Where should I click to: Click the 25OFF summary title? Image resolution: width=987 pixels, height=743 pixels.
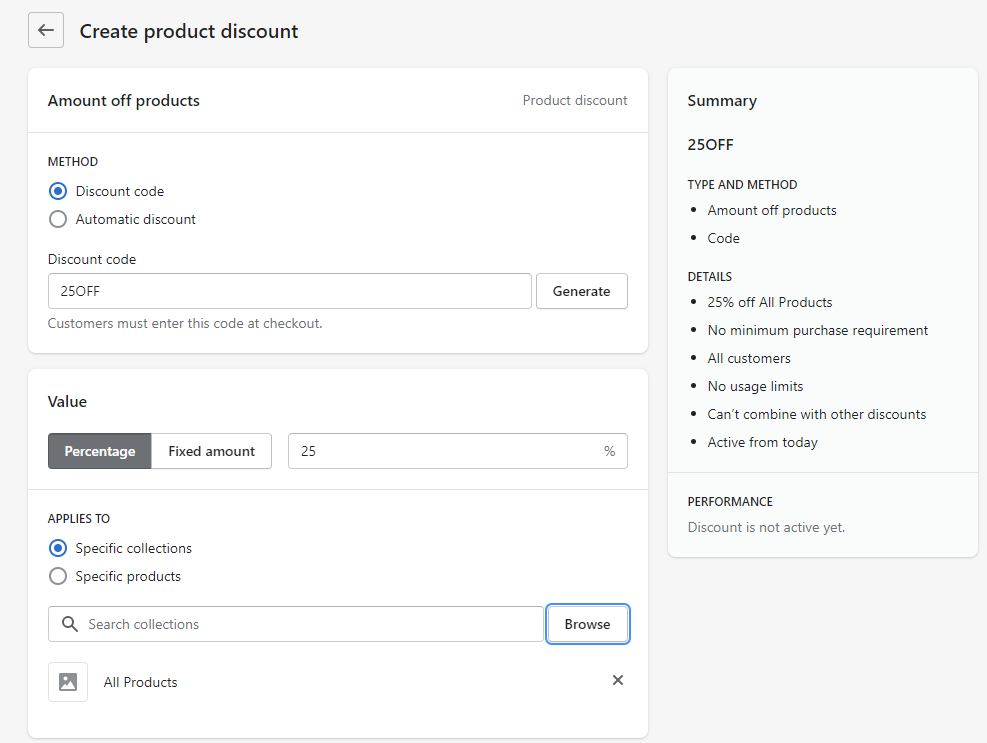point(711,144)
